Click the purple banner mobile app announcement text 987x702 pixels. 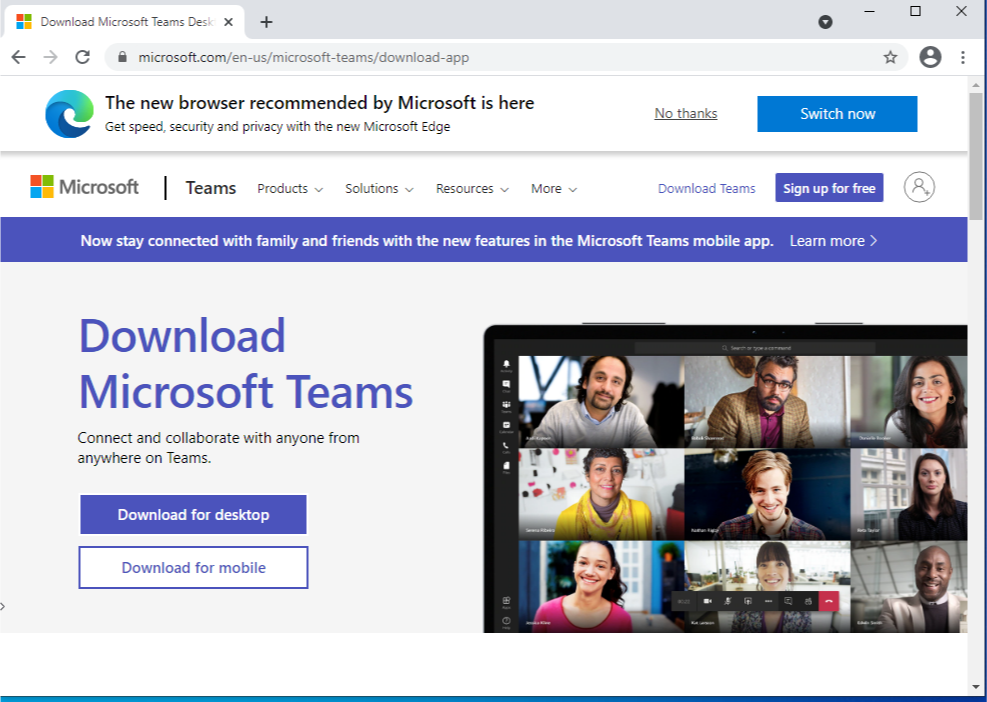pyautogui.click(x=427, y=241)
